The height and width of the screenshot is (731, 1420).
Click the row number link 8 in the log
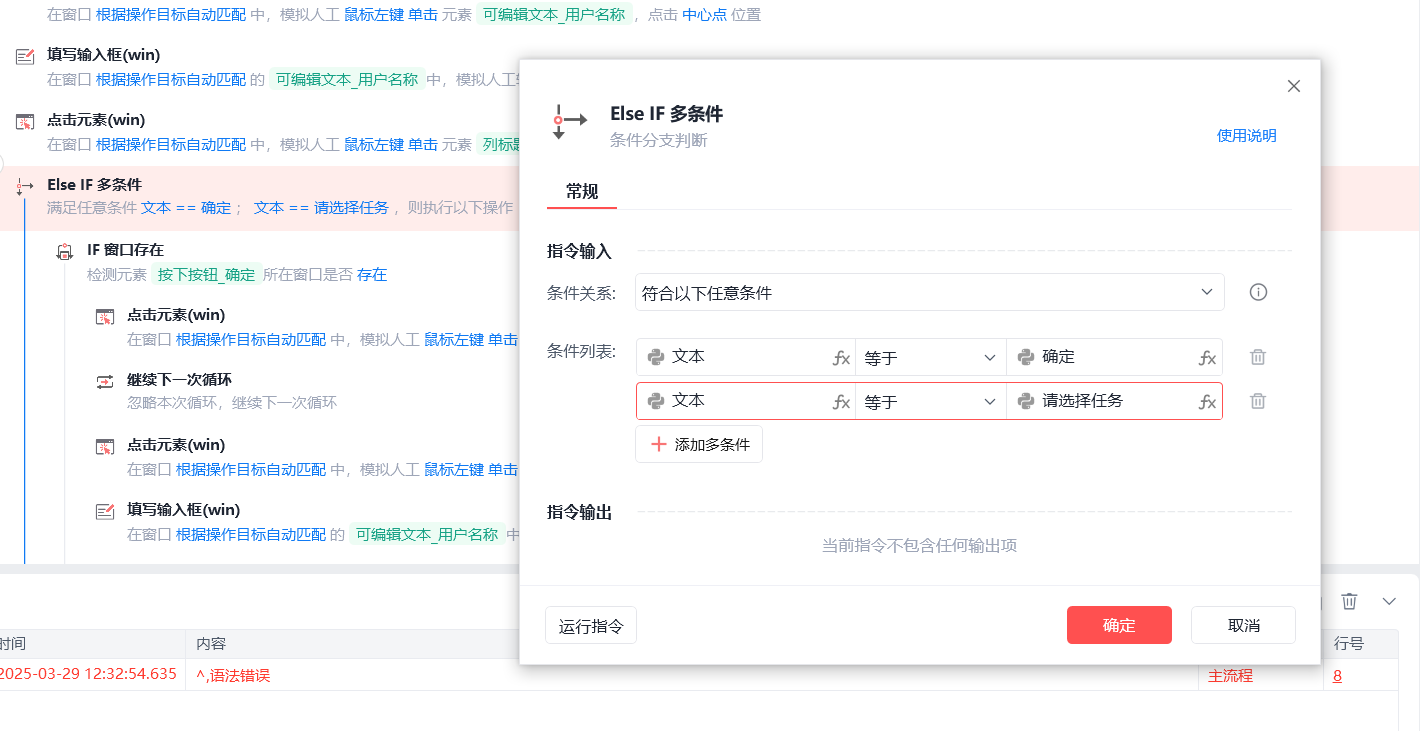tap(1337, 676)
